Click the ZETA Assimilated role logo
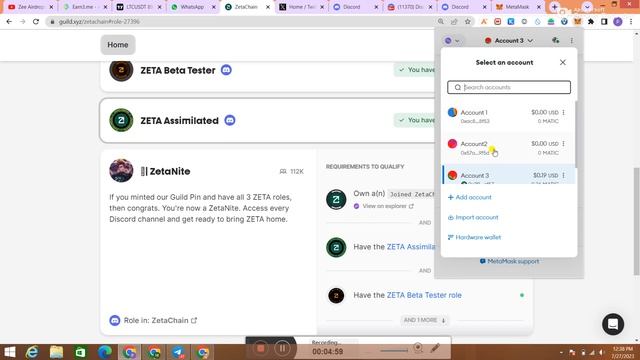The image size is (640, 360). coord(121,120)
